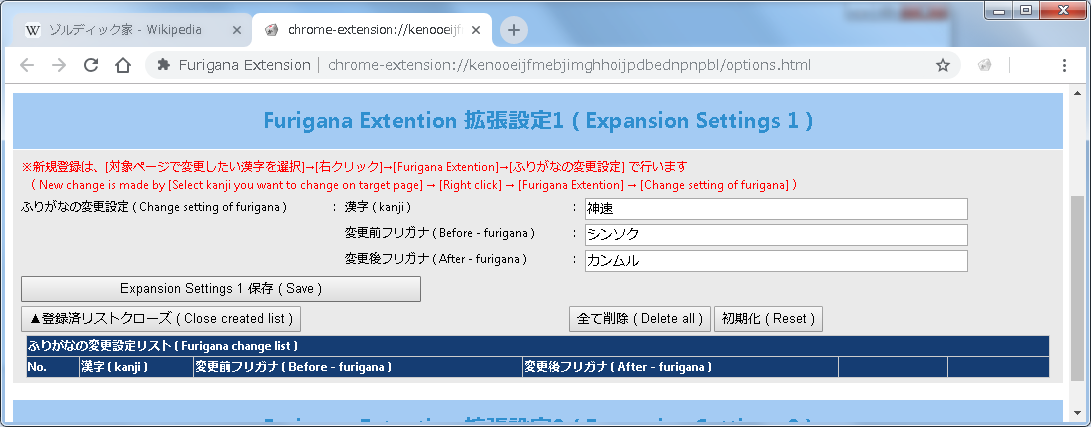Reload the options page

tap(91, 65)
